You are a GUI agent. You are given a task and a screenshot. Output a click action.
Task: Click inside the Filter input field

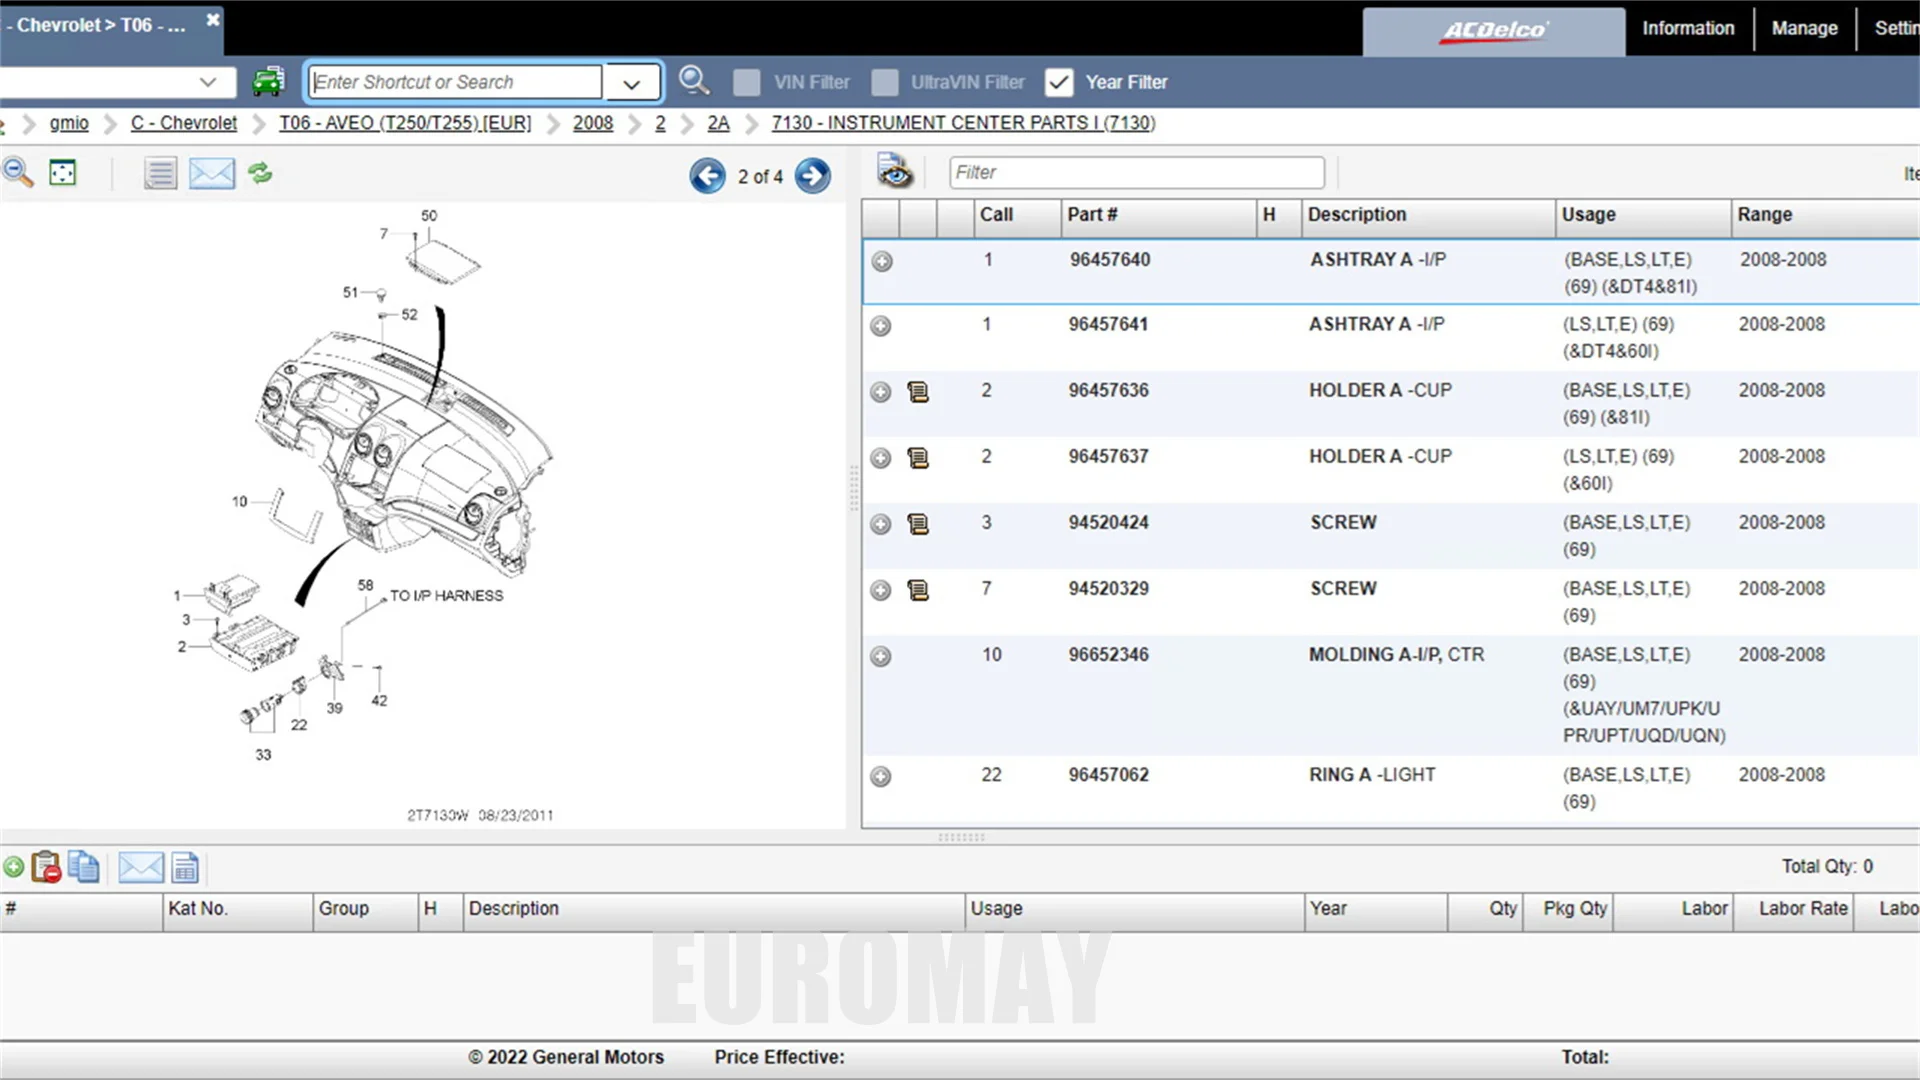[x=1135, y=171]
